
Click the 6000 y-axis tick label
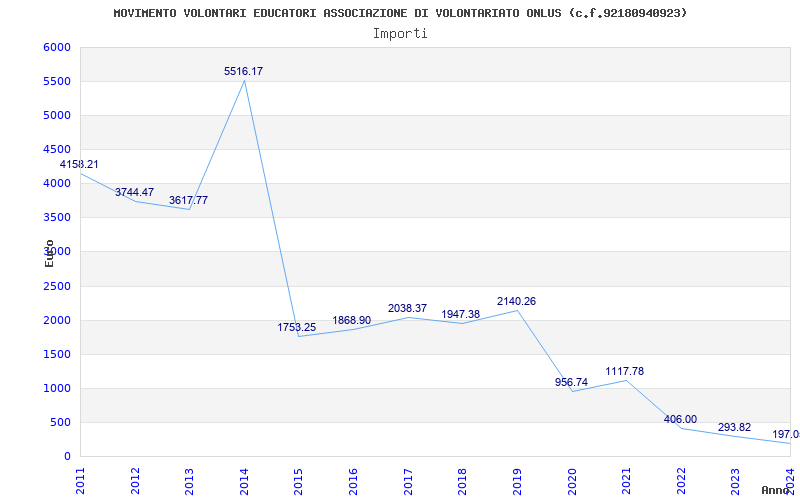[x=57, y=47]
